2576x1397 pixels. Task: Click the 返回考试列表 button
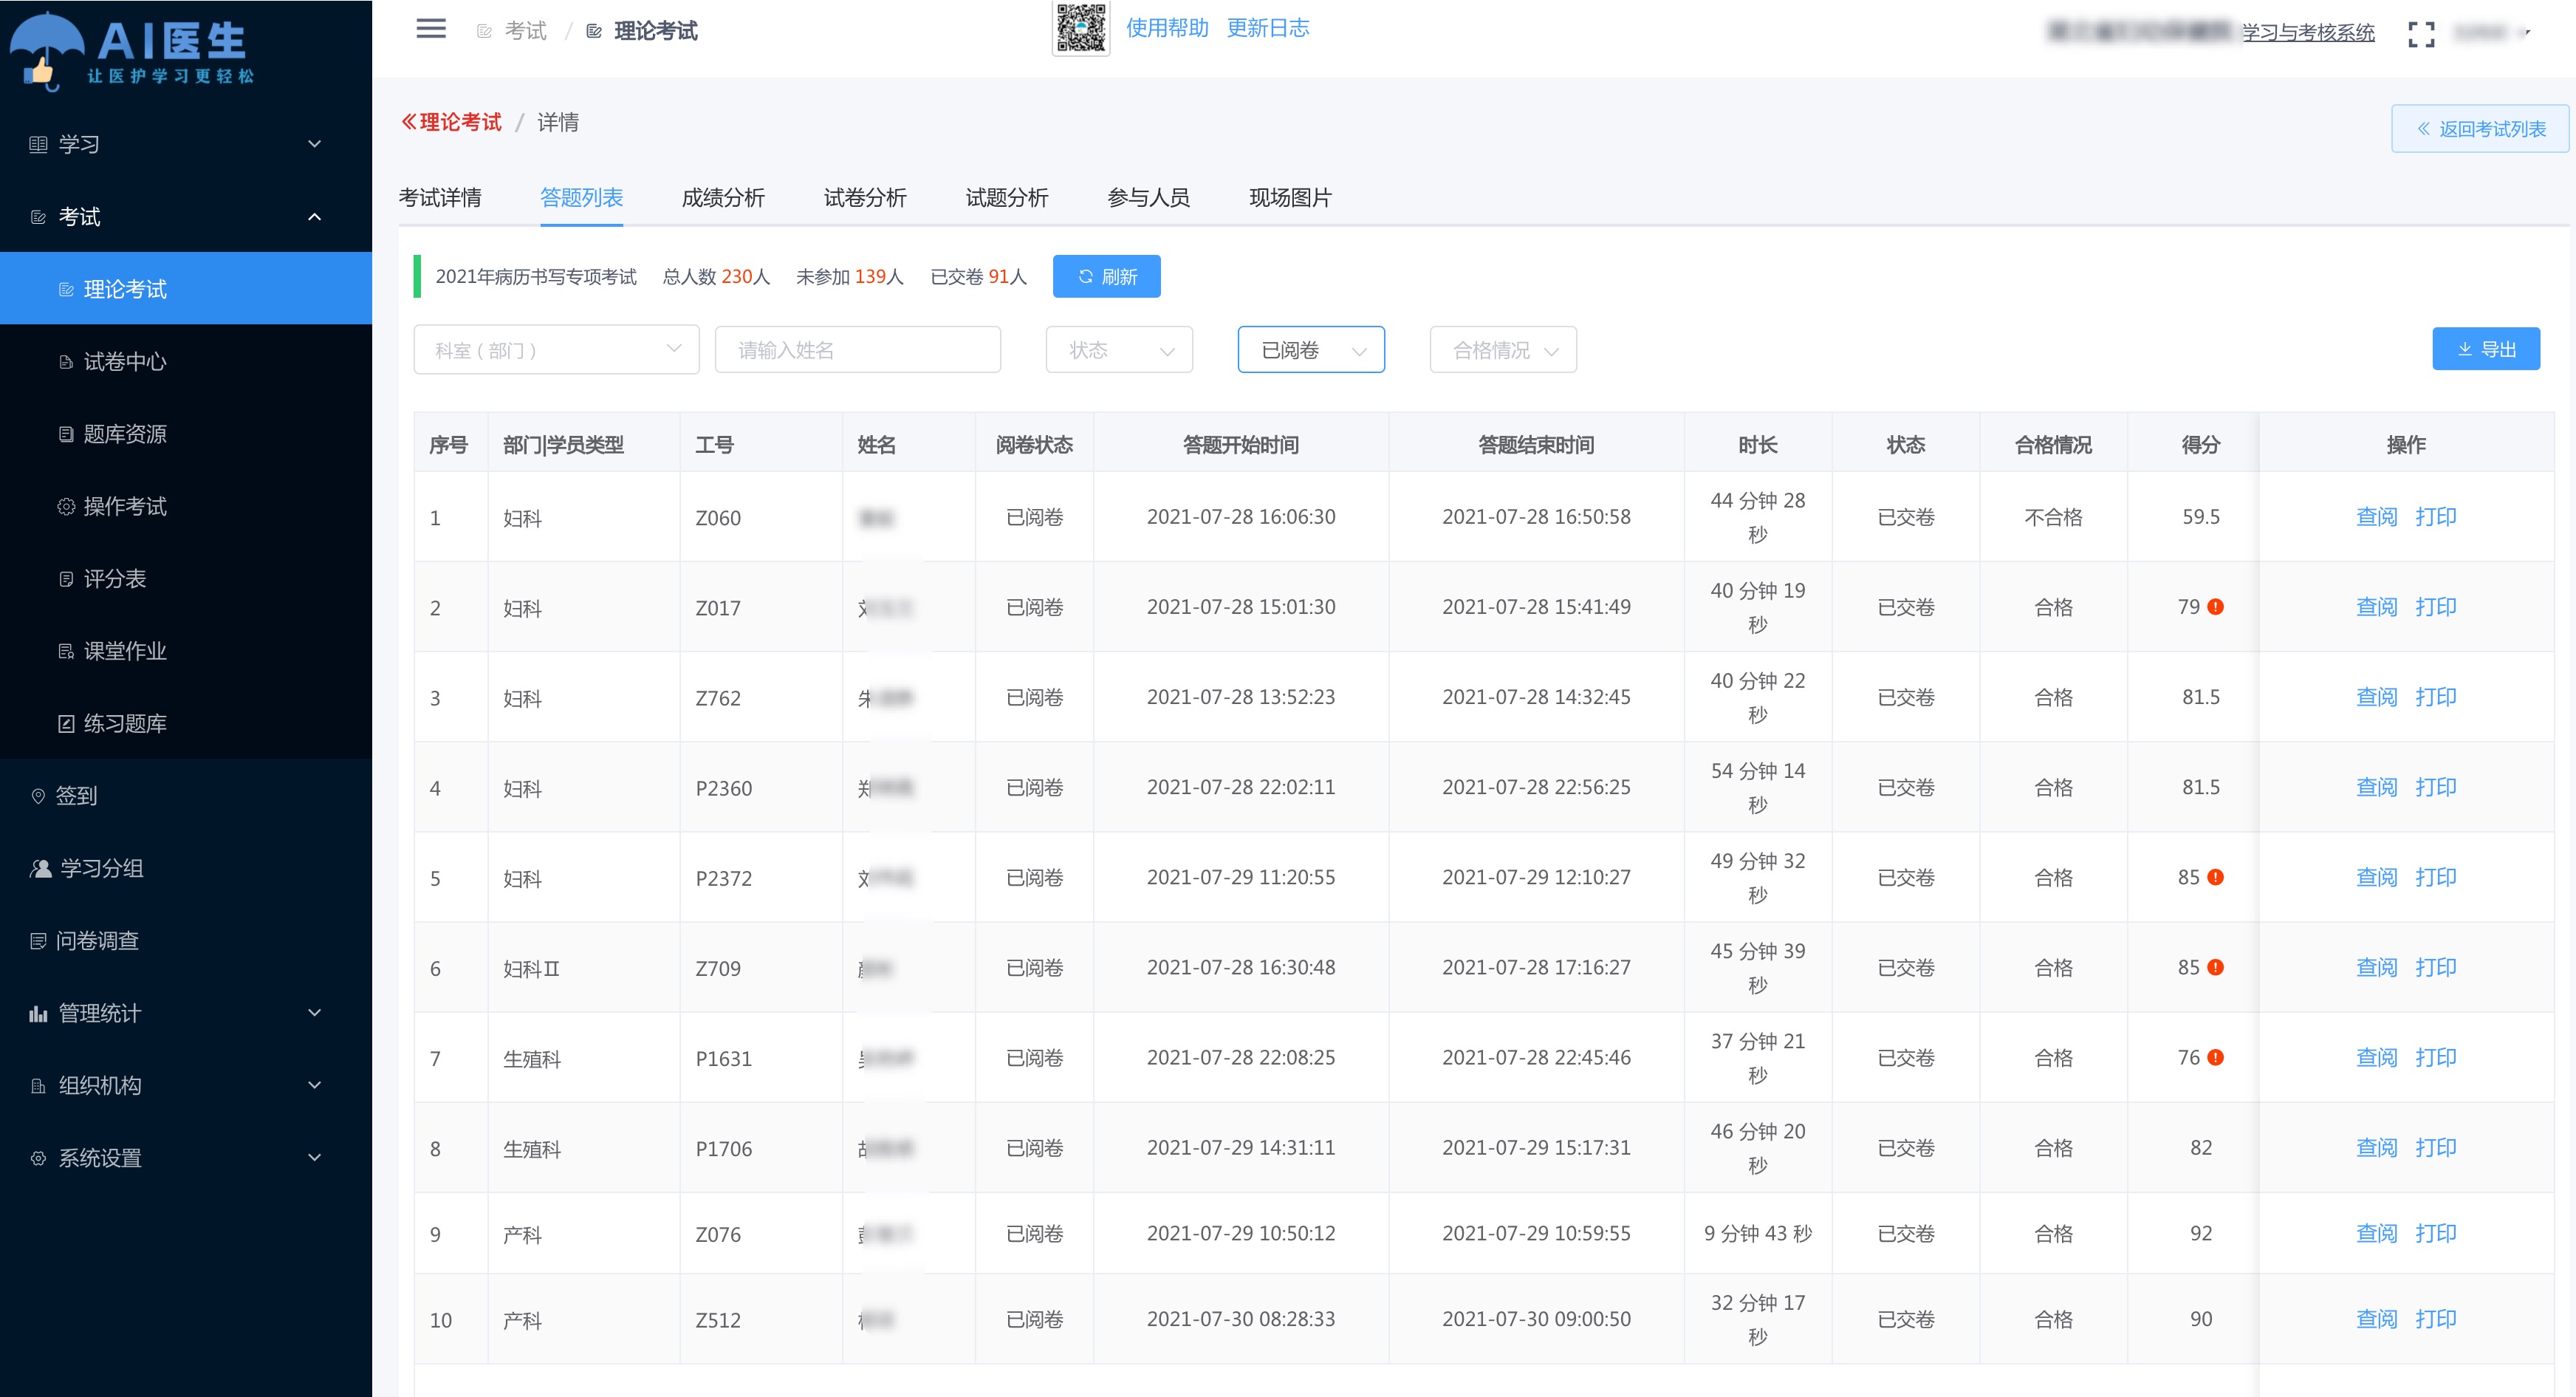click(x=2480, y=129)
